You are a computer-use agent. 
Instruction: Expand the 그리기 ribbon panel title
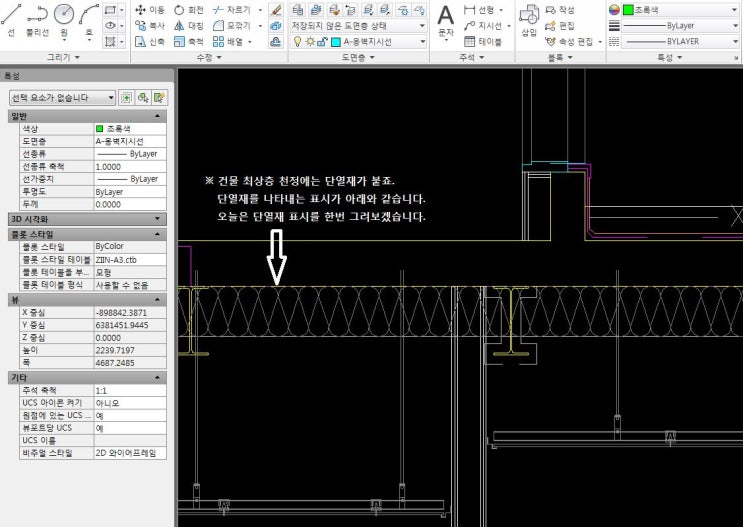pyautogui.click(x=63, y=57)
